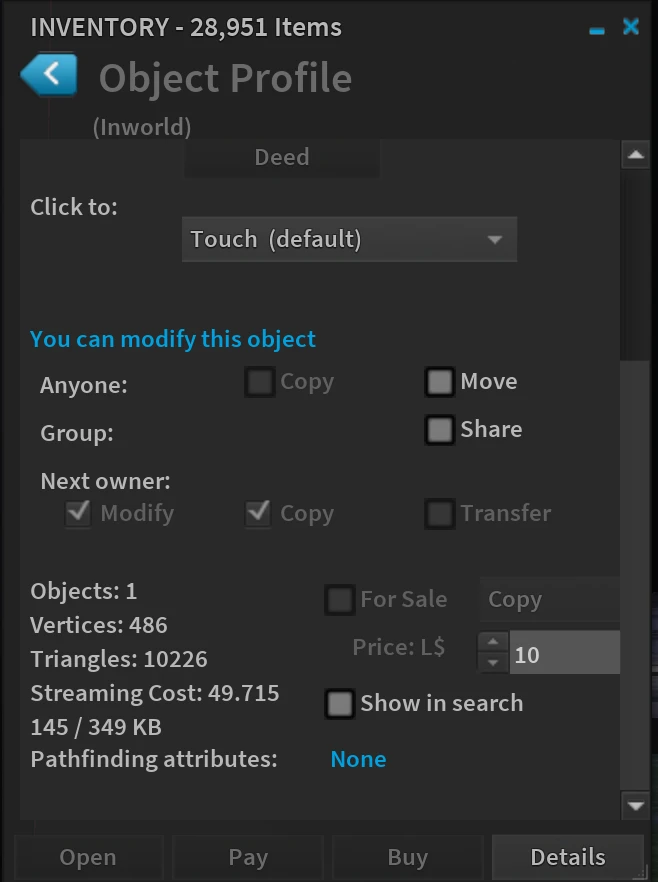658x882 pixels.
Task: Open the Click to action dropdown
Action: coord(349,240)
